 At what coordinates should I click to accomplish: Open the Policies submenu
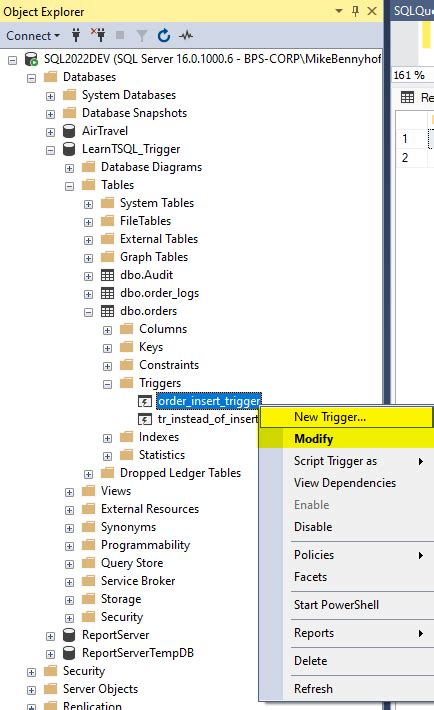[x=347, y=555]
